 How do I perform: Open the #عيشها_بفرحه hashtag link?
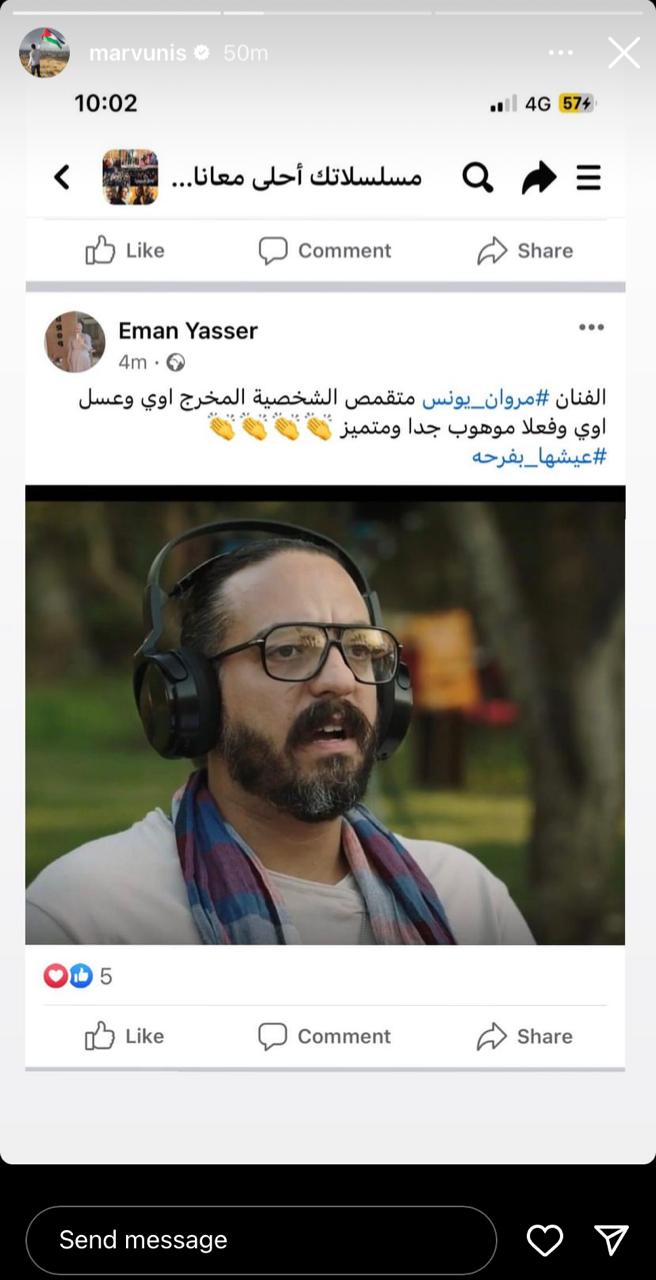(x=540, y=457)
